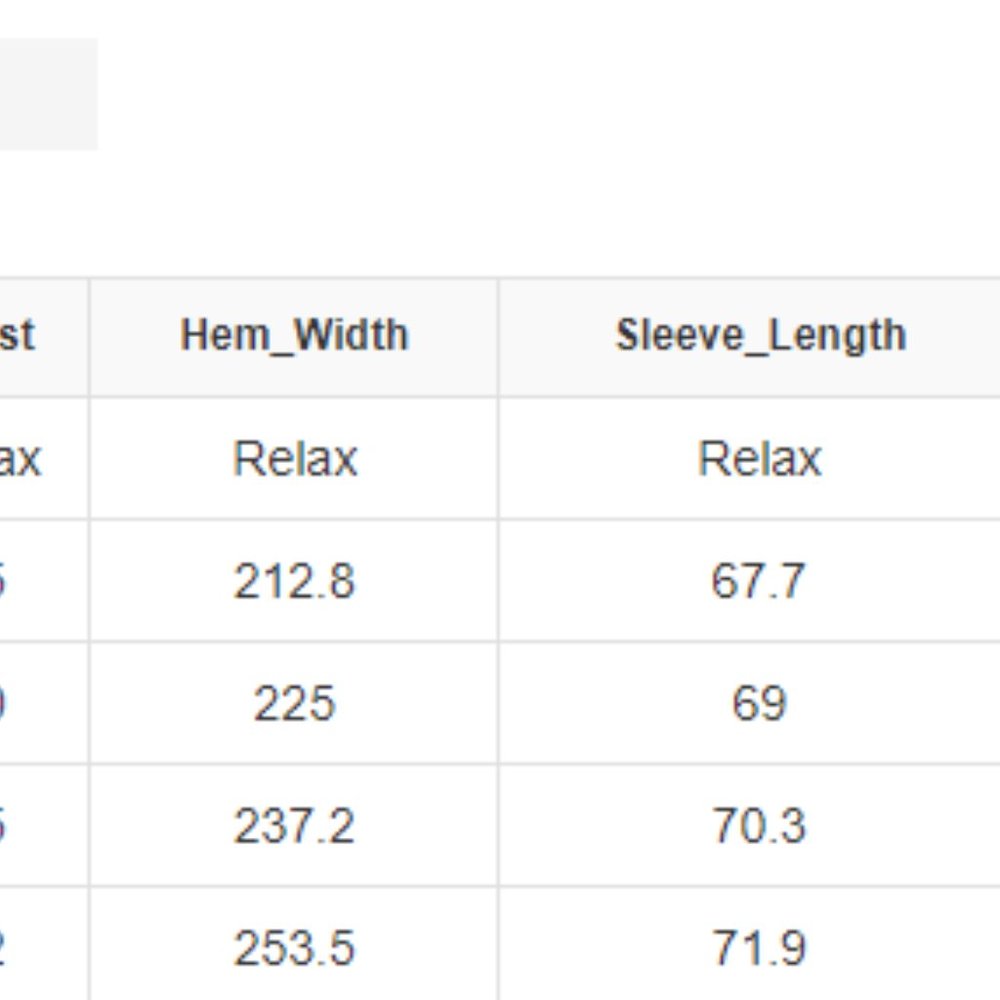
Task: Select the 70.3 sleeve length cell
Action: pyautogui.click(x=758, y=826)
